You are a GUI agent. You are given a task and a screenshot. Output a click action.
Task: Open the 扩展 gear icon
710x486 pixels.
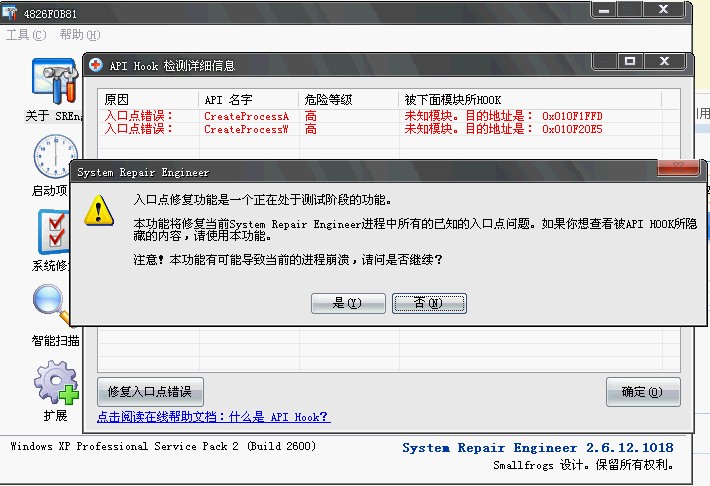56,382
